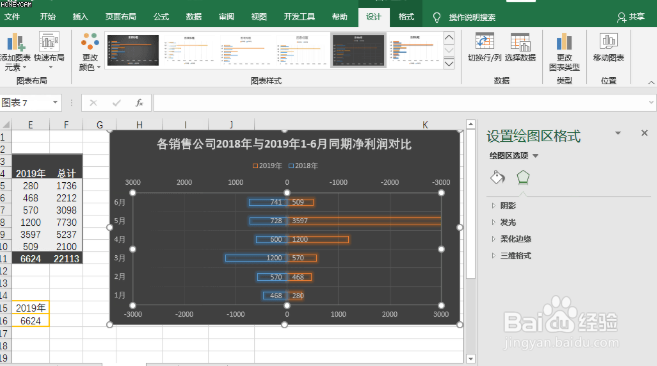Expand the formula bar
657x366 pixels.
pyautogui.click(x=651, y=102)
